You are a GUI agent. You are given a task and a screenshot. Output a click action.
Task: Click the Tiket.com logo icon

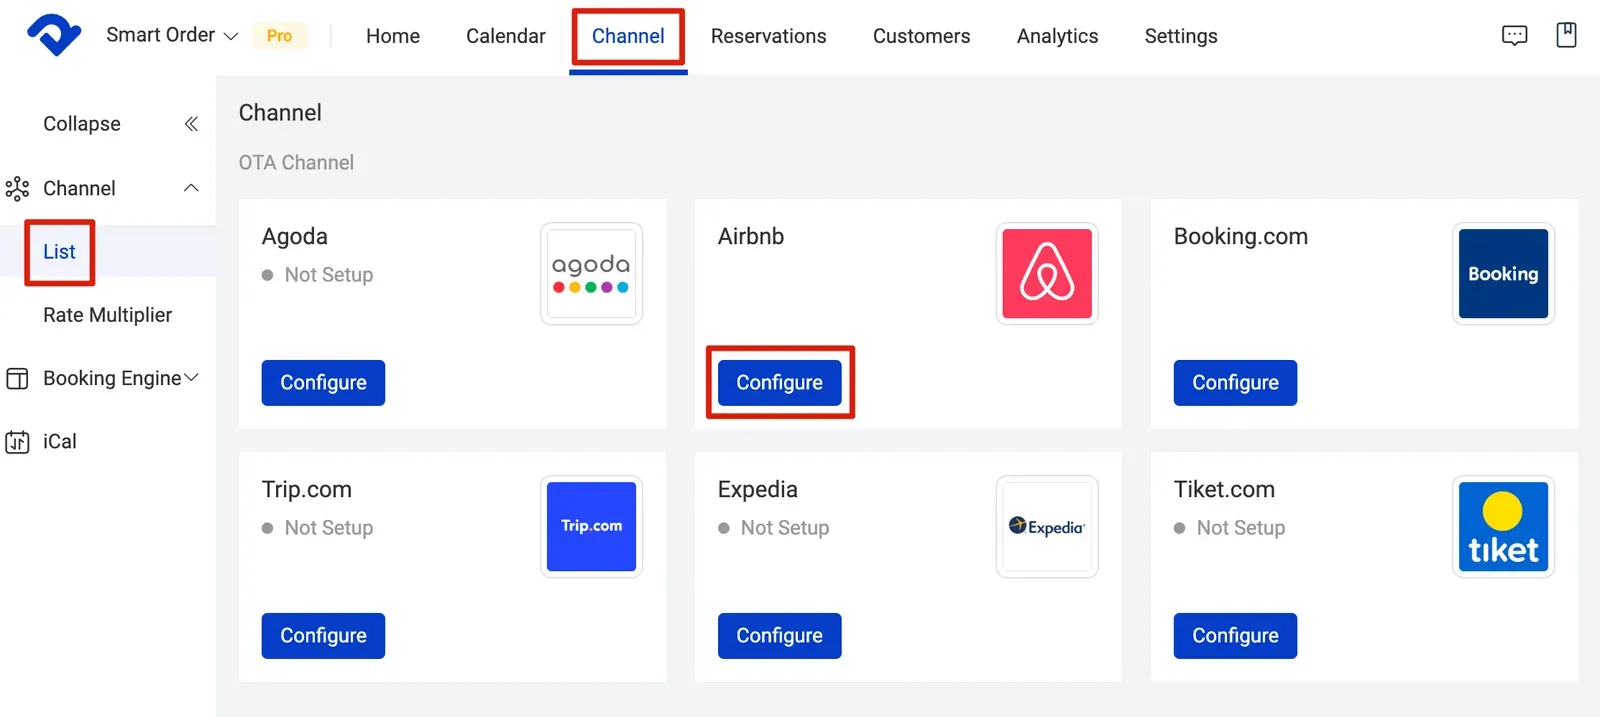[x=1503, y=527]
